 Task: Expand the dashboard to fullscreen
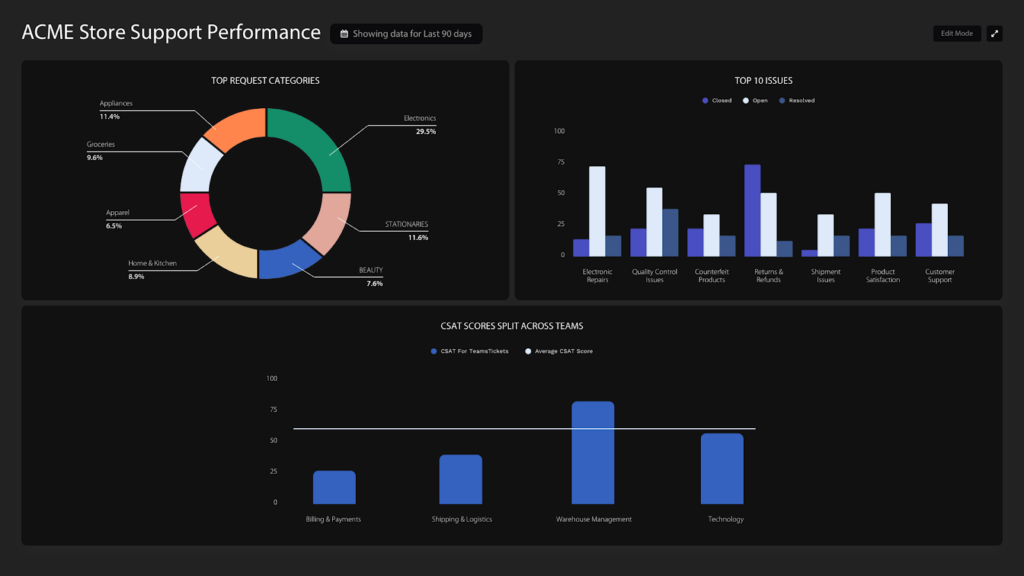(994, 33)
